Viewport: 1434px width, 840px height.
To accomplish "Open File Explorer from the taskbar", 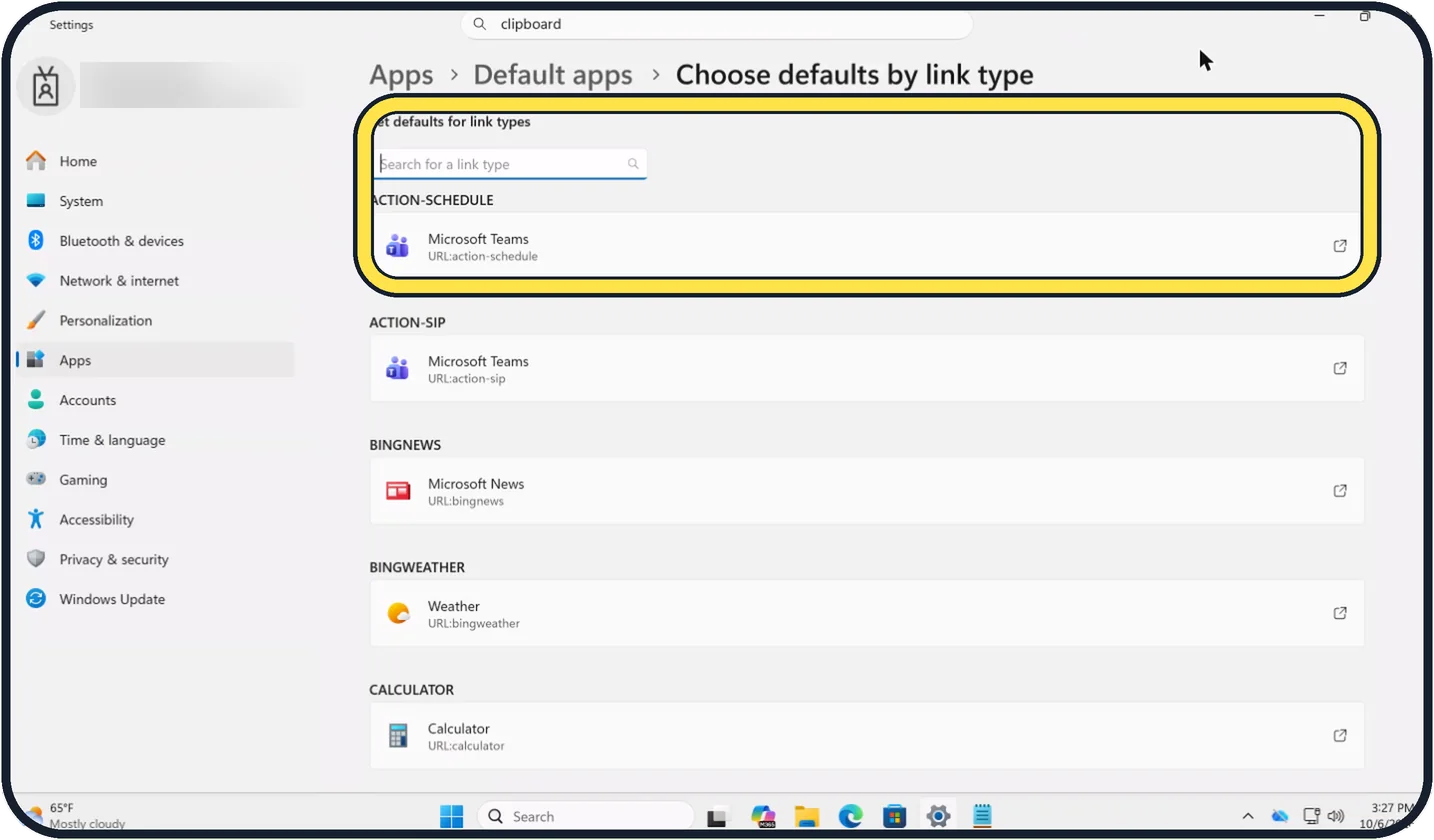I will [x=807, y=816].
